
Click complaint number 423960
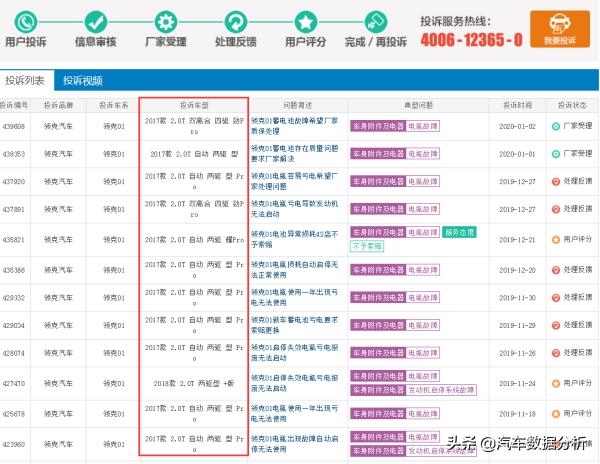pyautogui.click(x=14, y=444)
